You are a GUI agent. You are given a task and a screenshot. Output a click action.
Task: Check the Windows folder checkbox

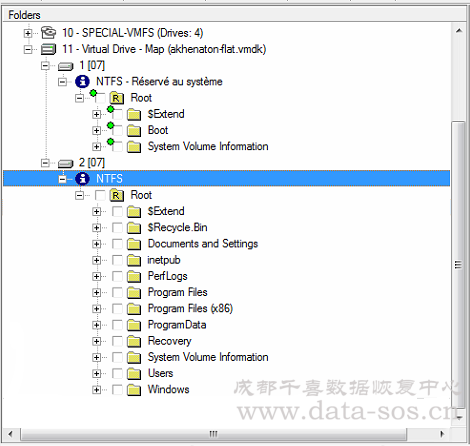coord(117,390)
